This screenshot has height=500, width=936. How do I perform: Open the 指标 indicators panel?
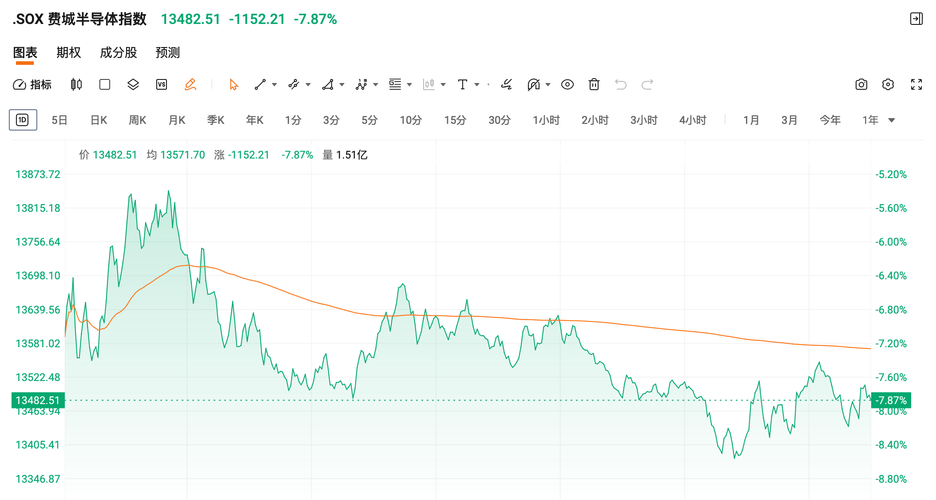click(32, 85)
